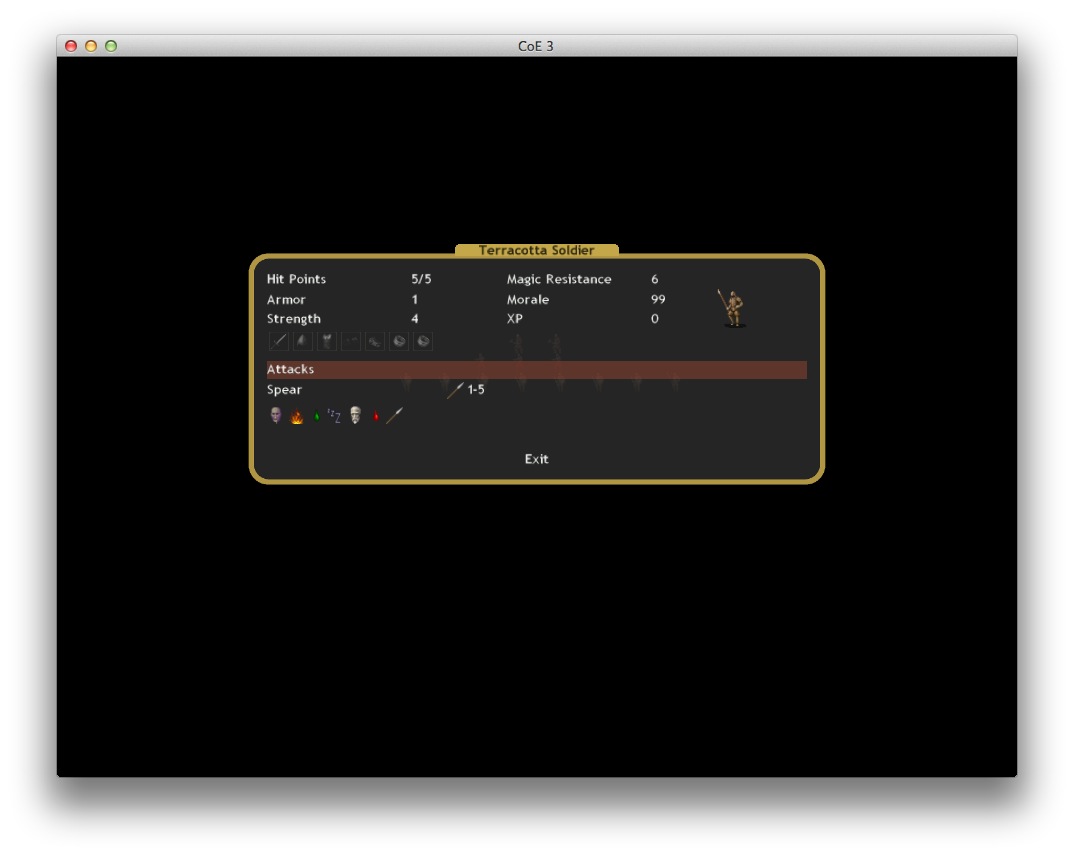This screenshot has height=856, width=1074.
Task: Select the boots equipment slot
Action: coord(375,341)
